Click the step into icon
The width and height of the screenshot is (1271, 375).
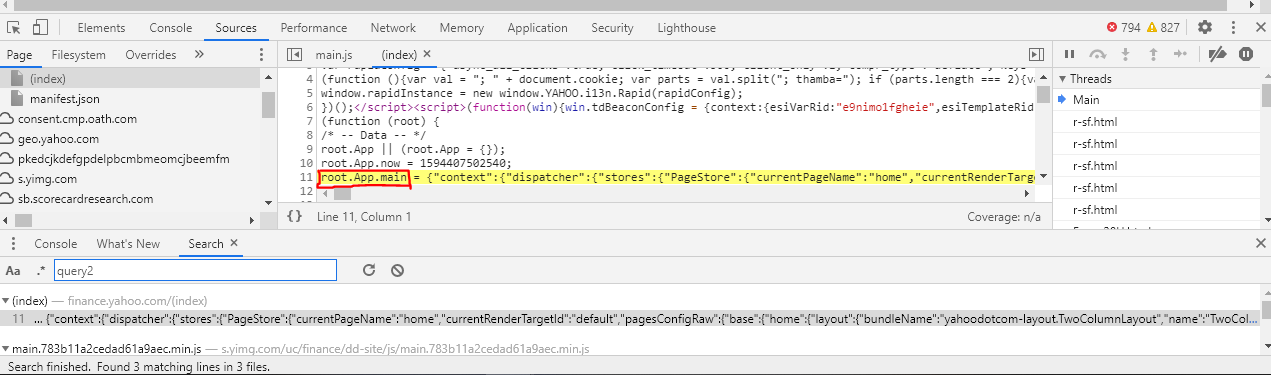coord(1126,55)
